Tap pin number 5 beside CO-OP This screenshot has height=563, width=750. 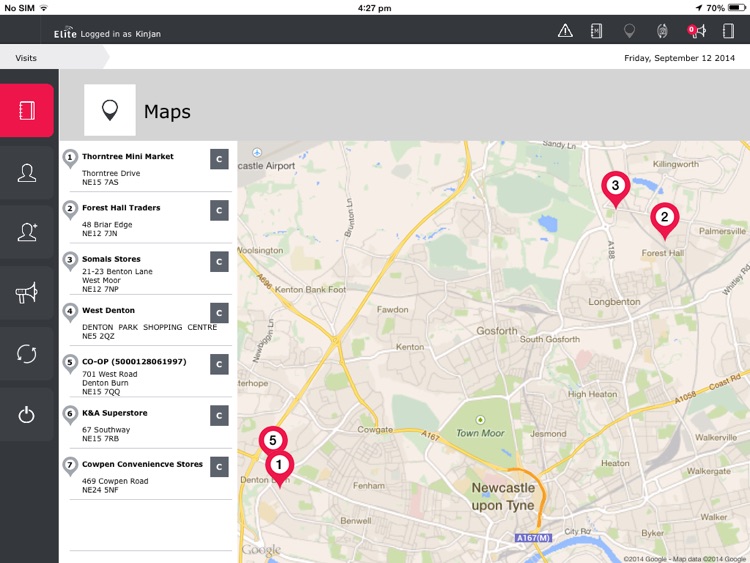[70, 363]
